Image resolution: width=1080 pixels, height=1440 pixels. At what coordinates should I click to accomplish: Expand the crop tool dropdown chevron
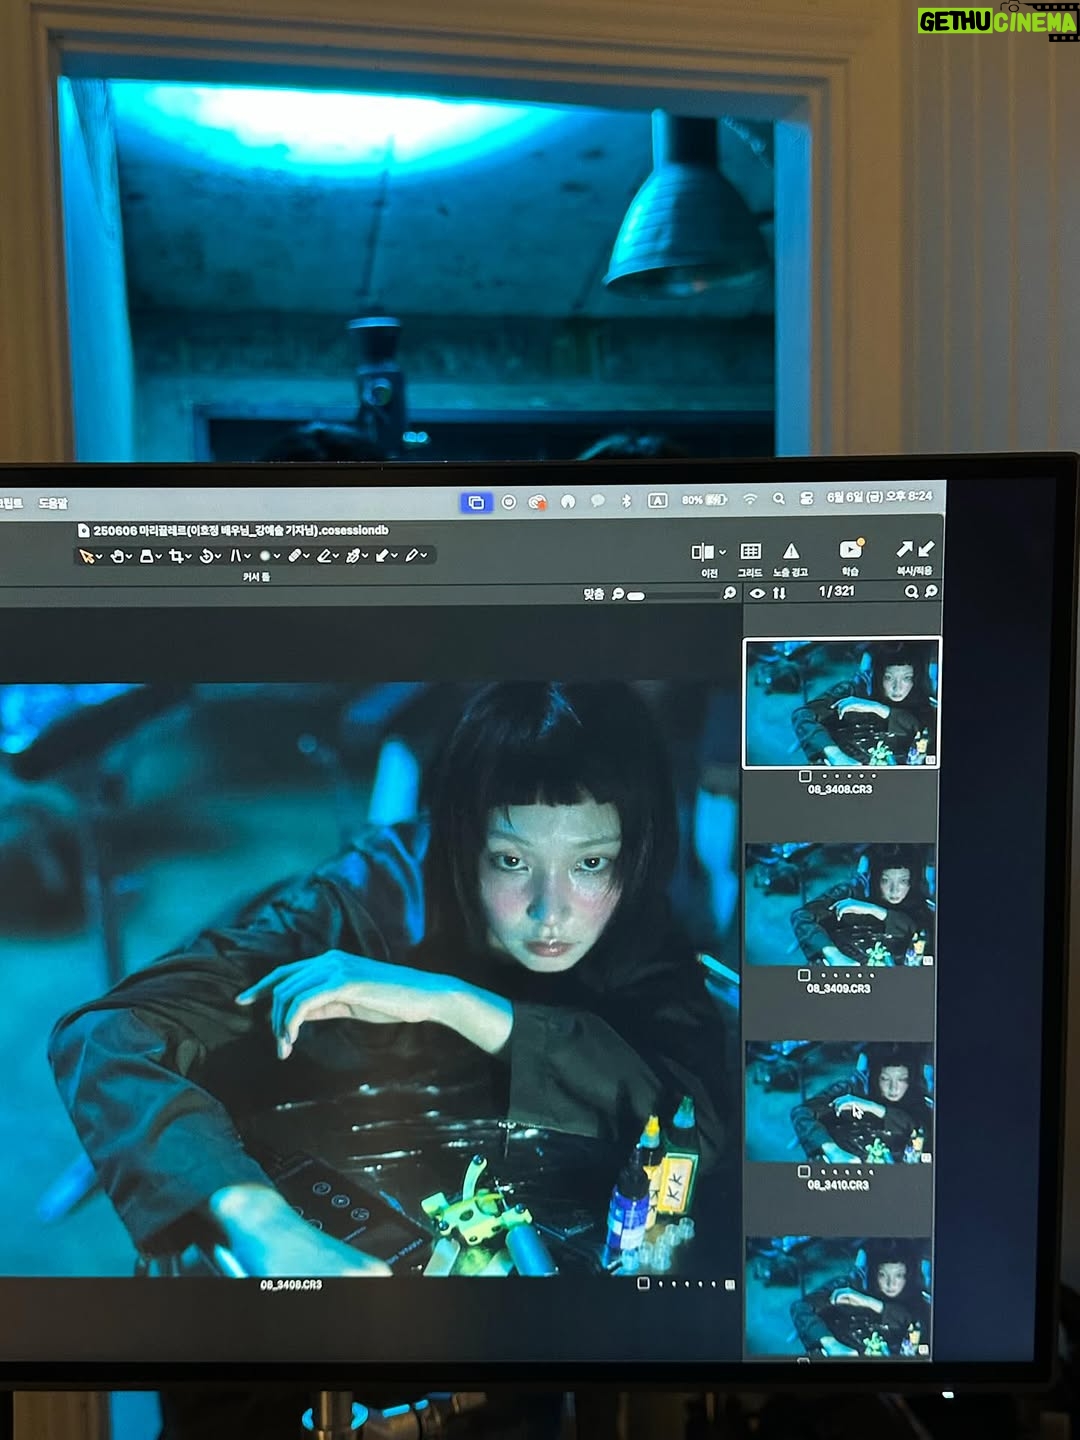coord(189,557)
